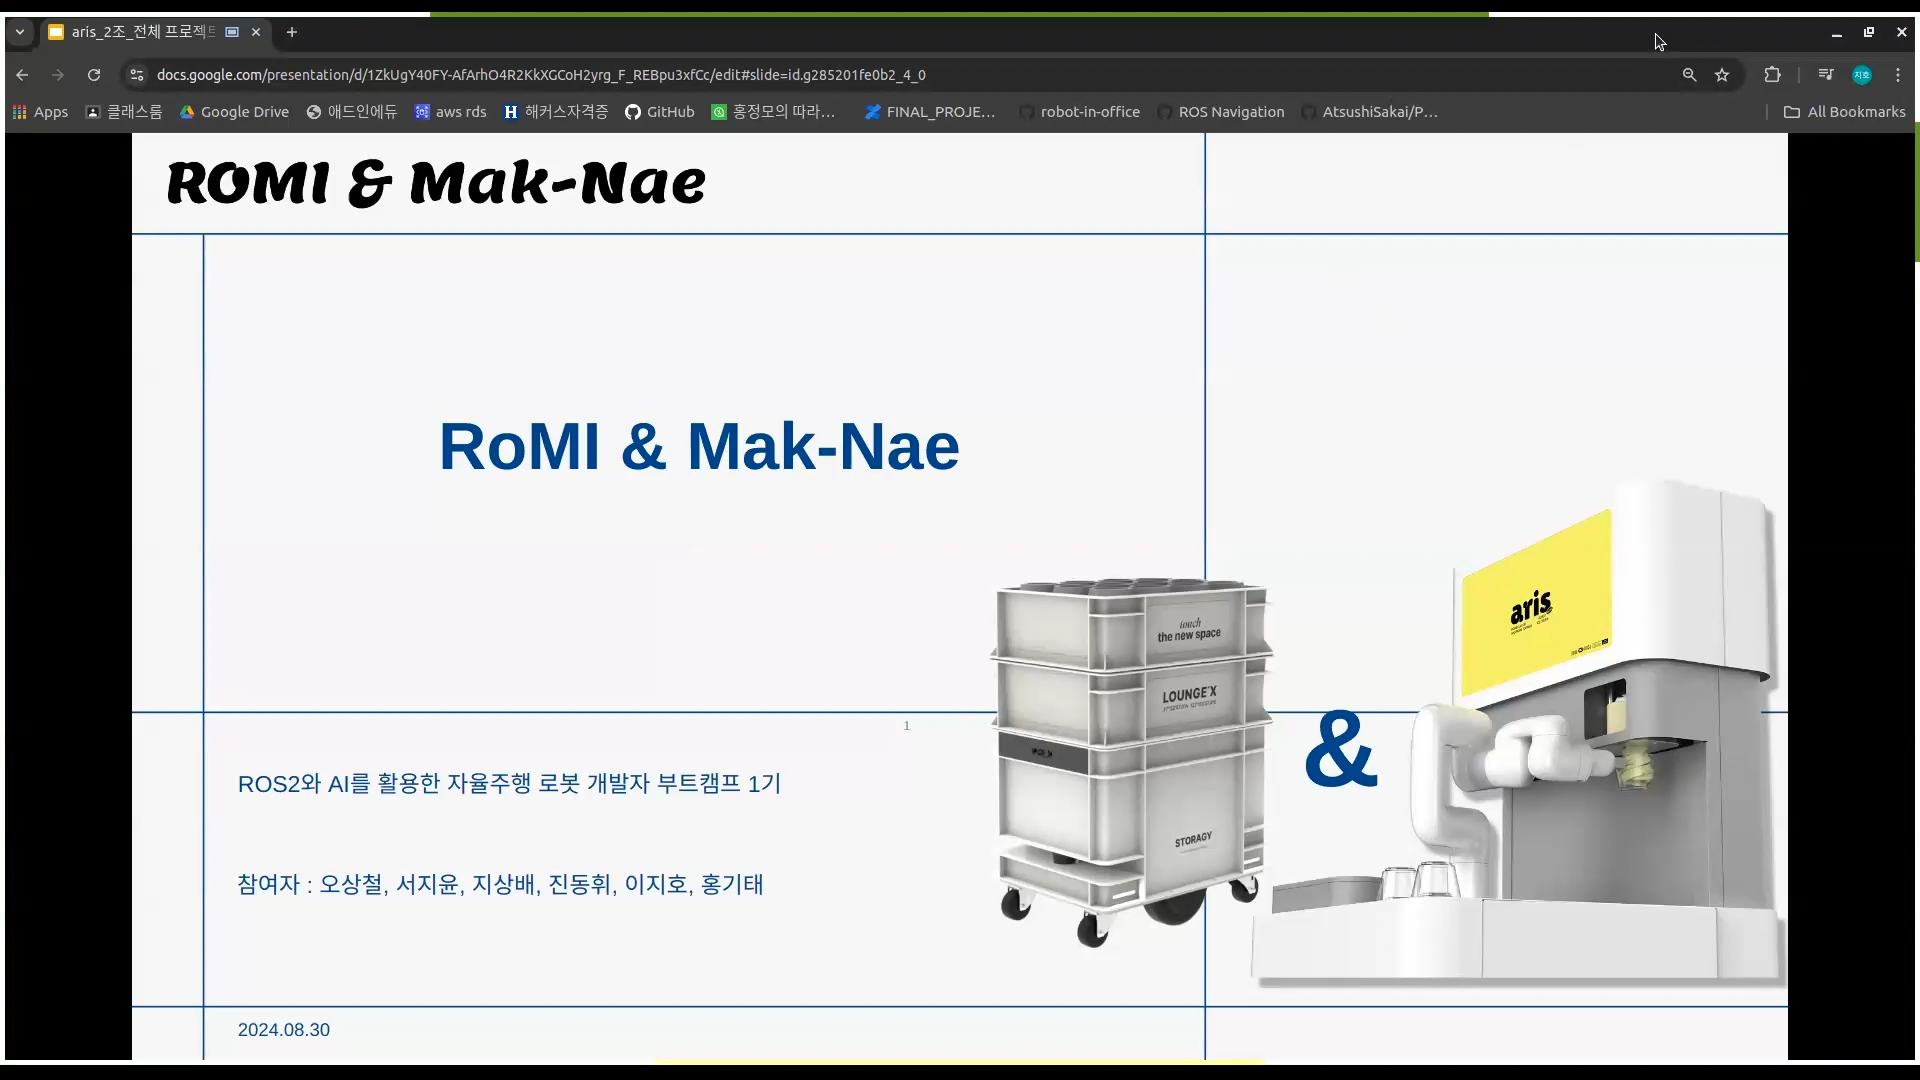Click the browser back arrow
1920x1080 pixels.
click(x=22, y=75)
